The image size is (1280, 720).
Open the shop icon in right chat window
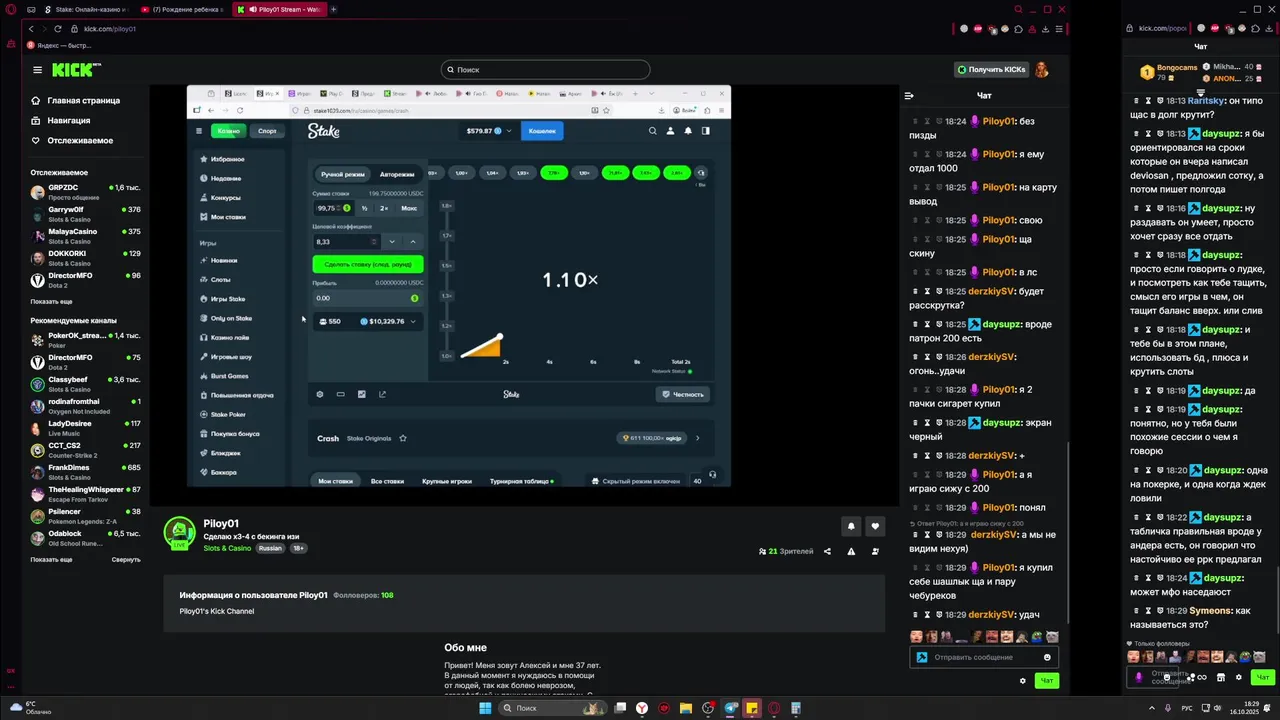[x=1221, y=677]
